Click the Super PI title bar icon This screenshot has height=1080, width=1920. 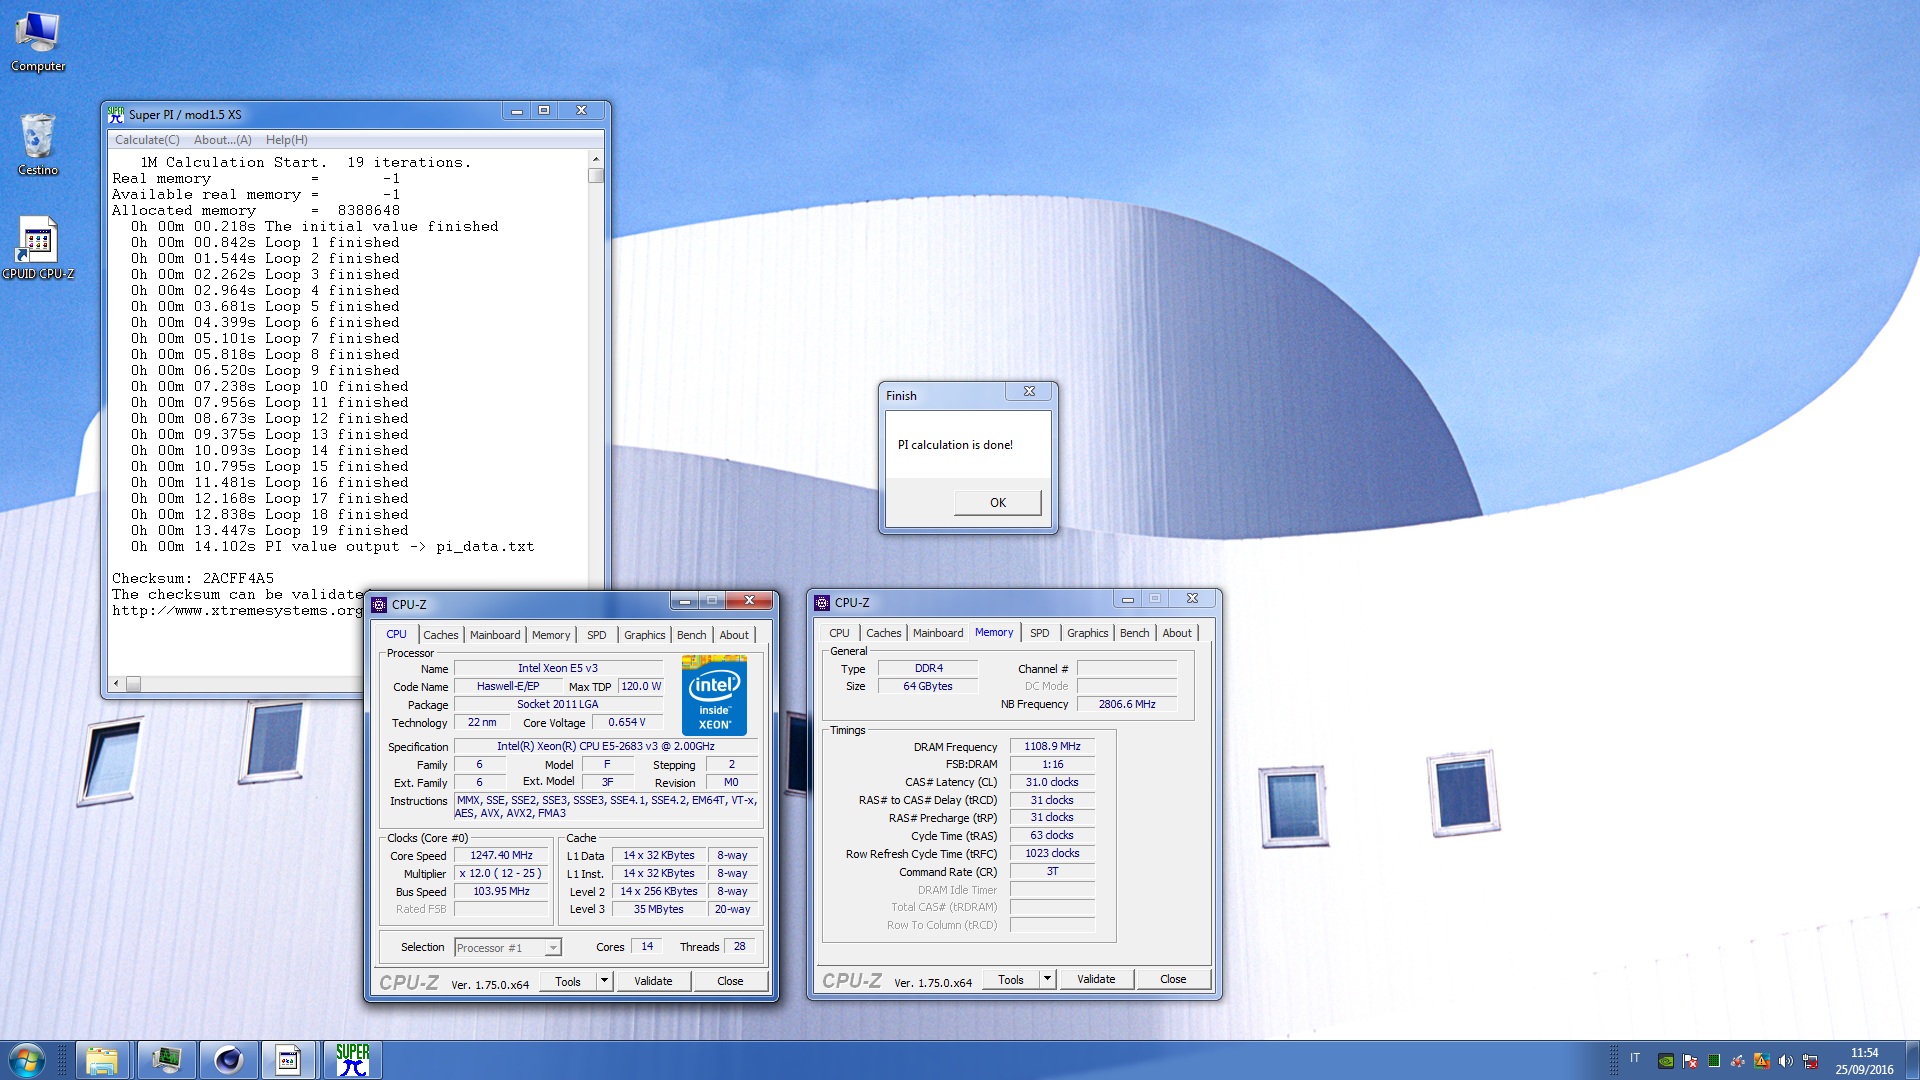coord(116,114)
